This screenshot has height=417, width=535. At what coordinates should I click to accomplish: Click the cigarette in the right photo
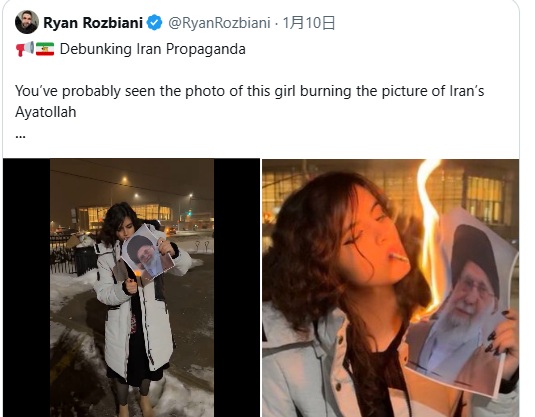tap(398, 256)
